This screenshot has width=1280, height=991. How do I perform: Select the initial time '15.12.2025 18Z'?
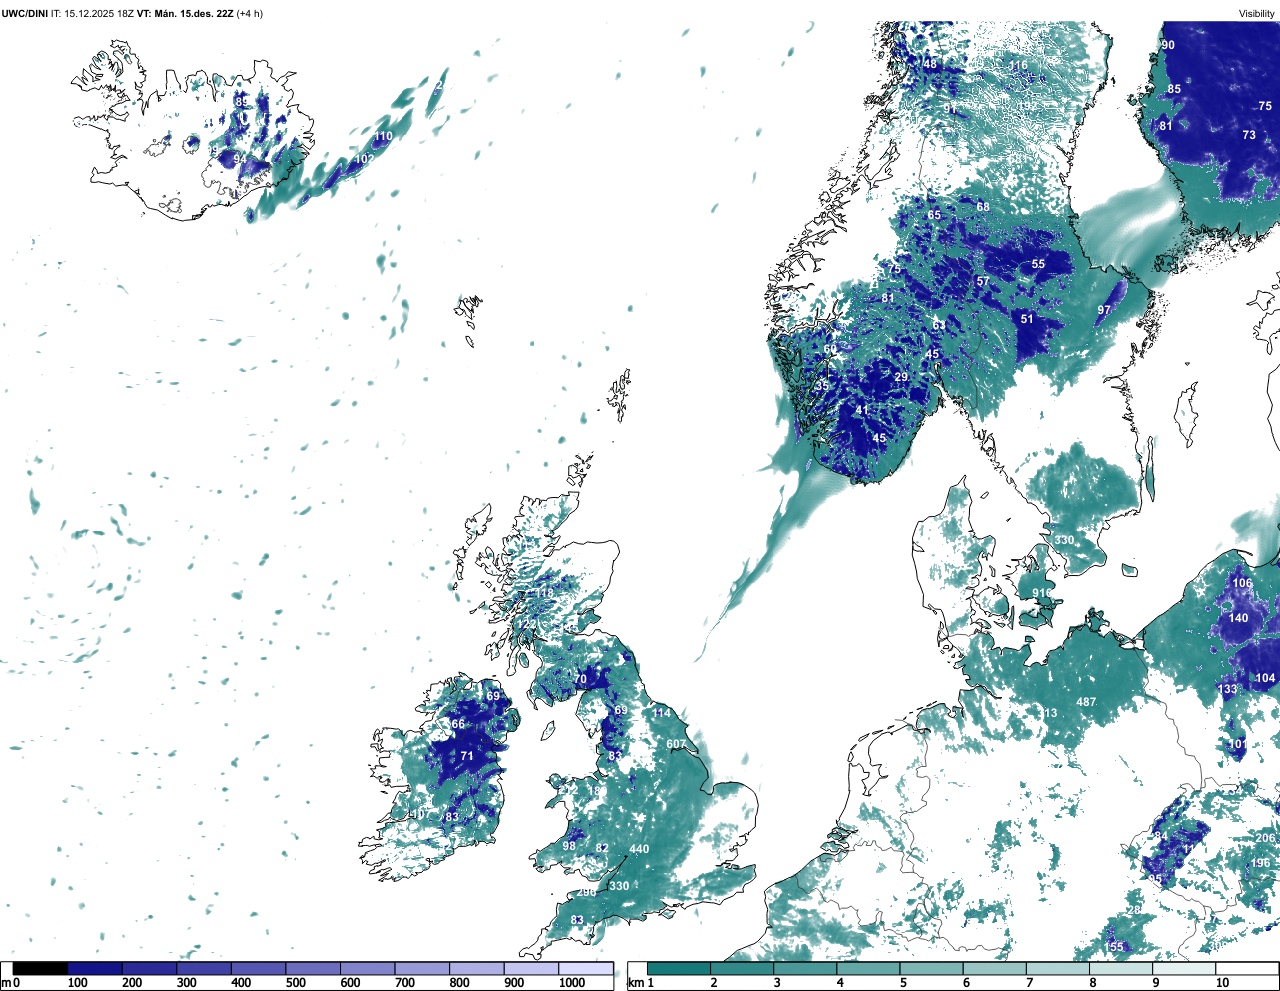coord(99,14)
